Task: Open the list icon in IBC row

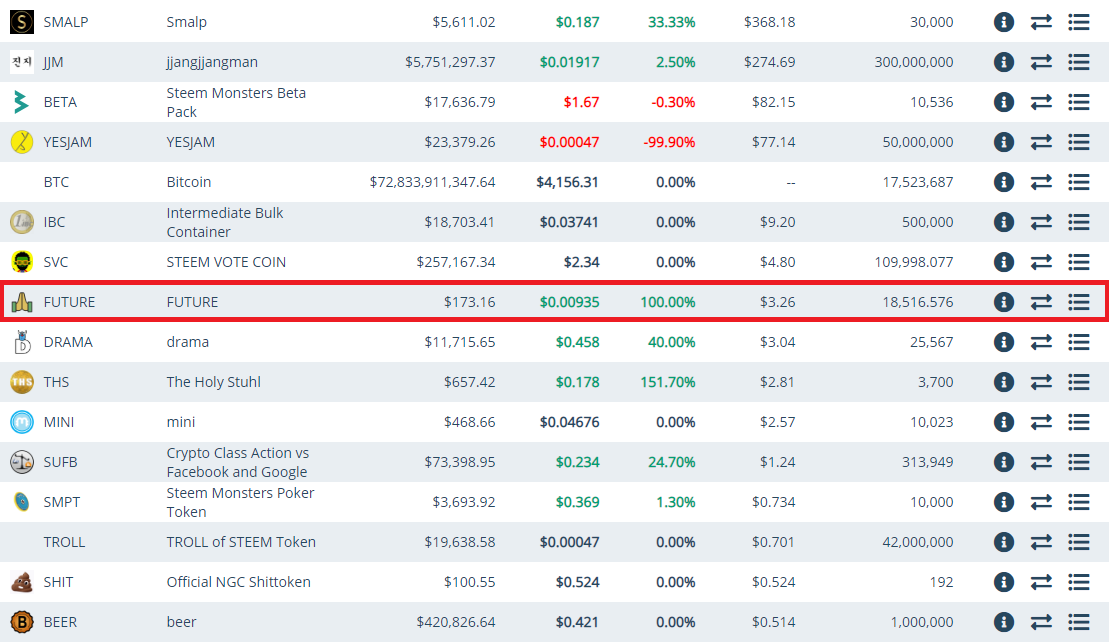Action: click(x=1078, y=222)
